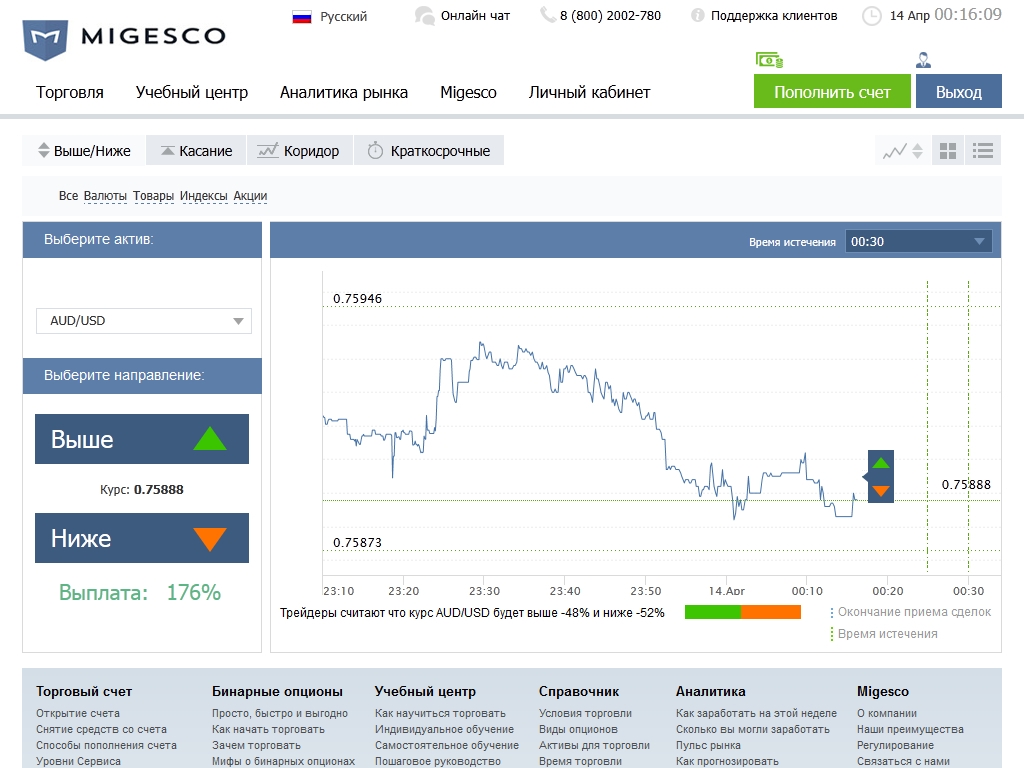Select the Коридор option tab
Image resolution: width=1024 pixels, height=768 pixels.
(x=299, y=151)
